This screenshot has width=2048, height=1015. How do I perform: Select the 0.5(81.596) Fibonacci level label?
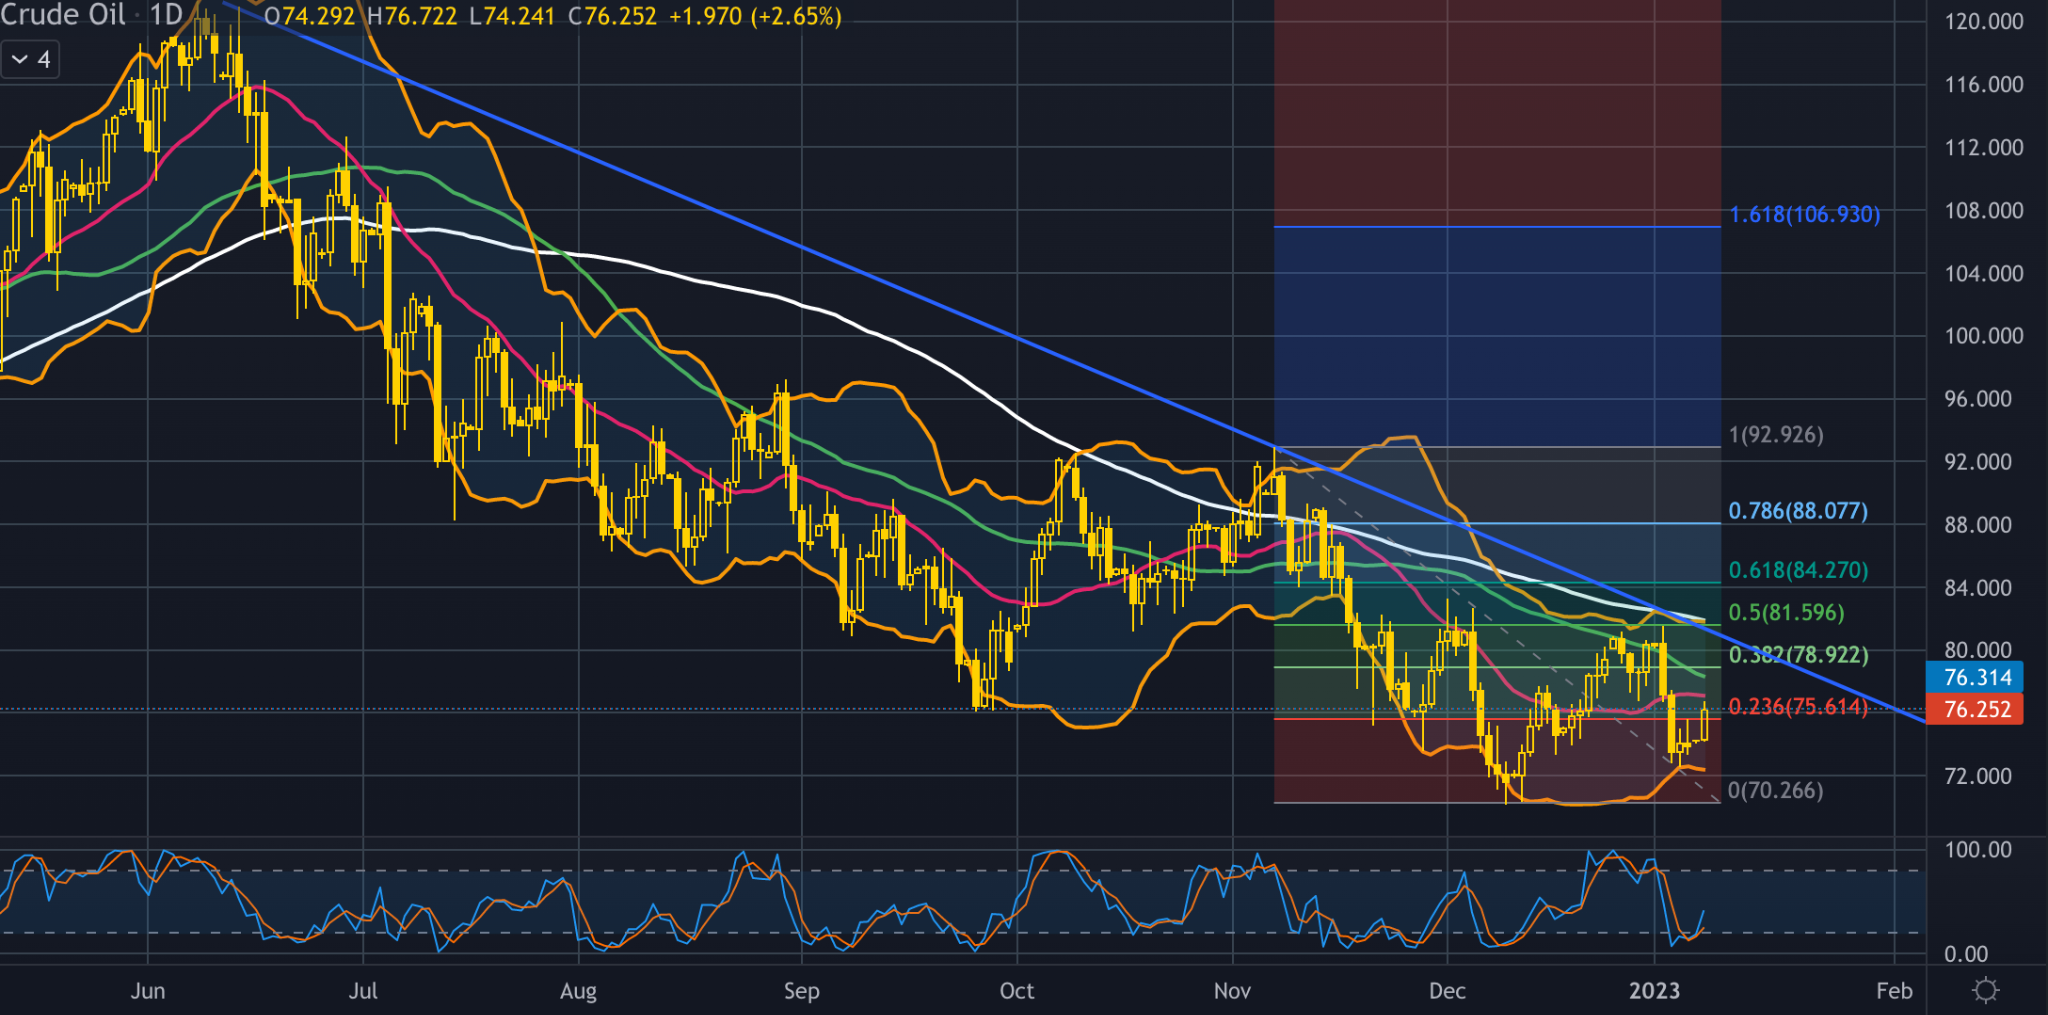pos(1786,612)
